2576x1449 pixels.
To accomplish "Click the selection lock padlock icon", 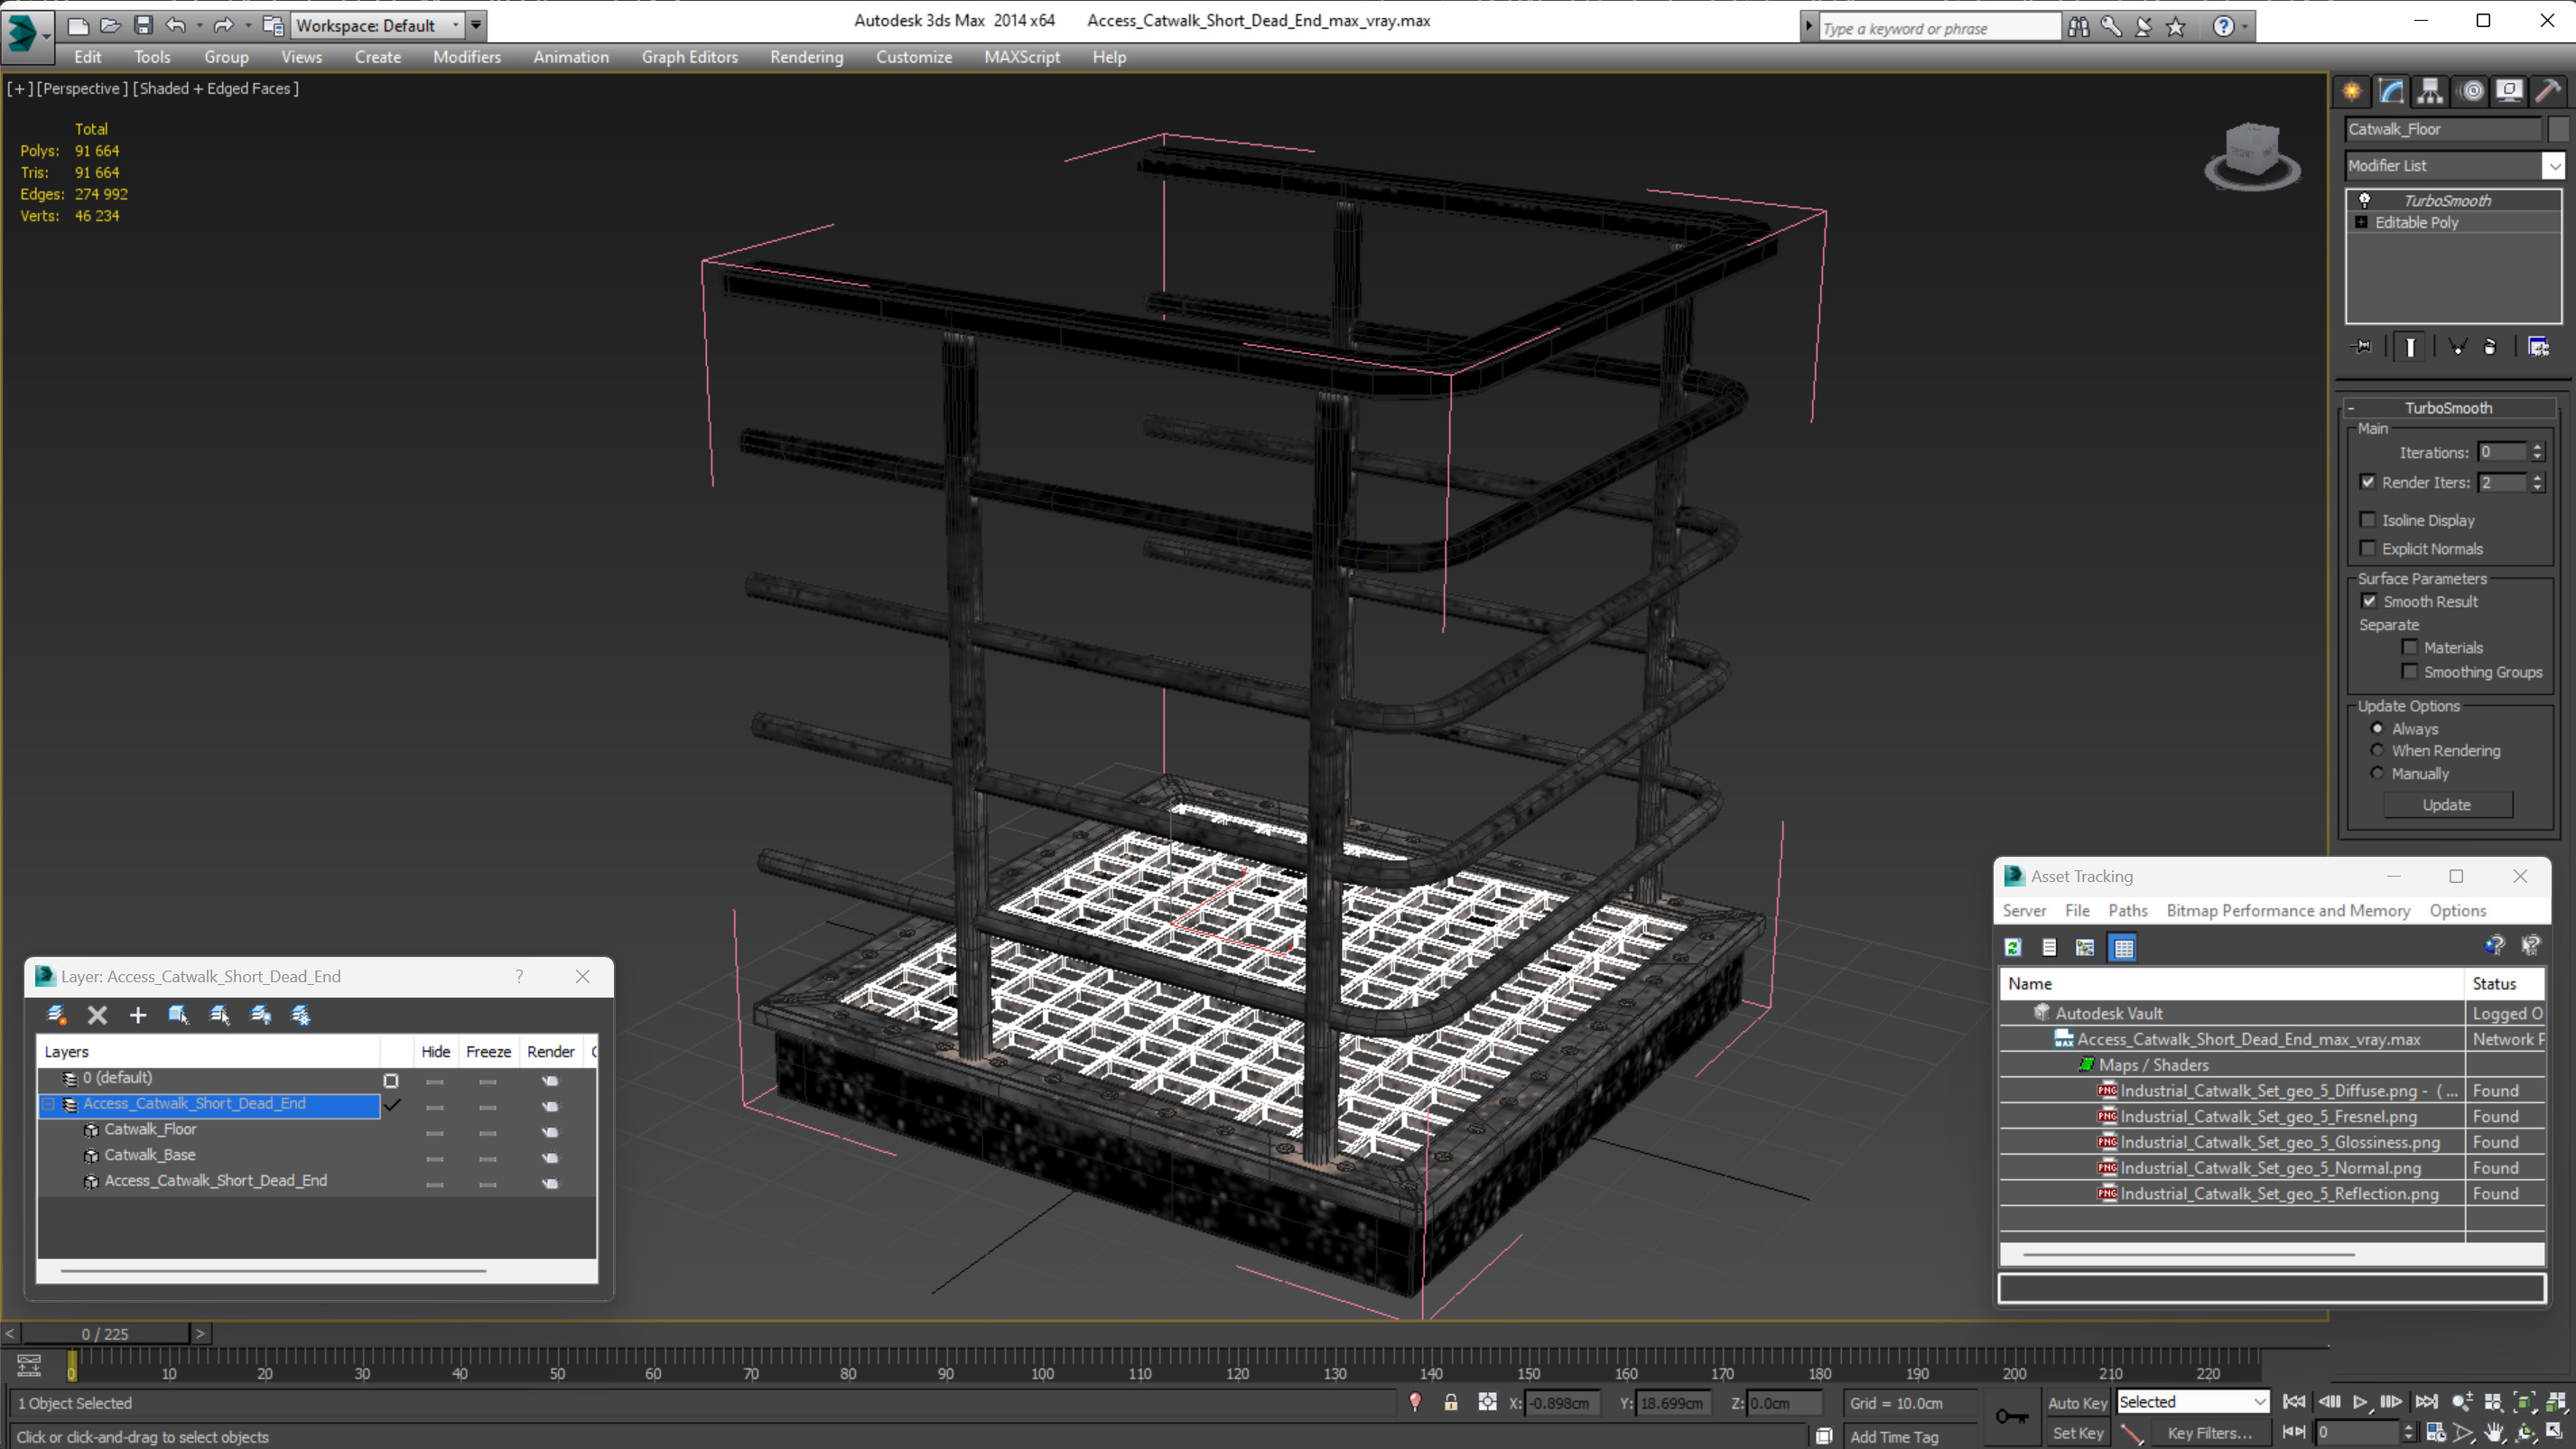I will point(1450,1403).
